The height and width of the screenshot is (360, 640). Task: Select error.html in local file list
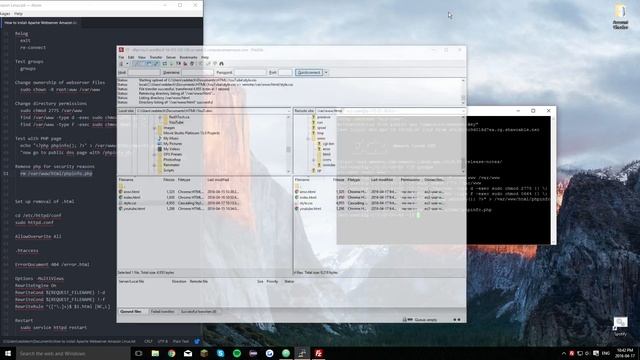tap(131, 191)
